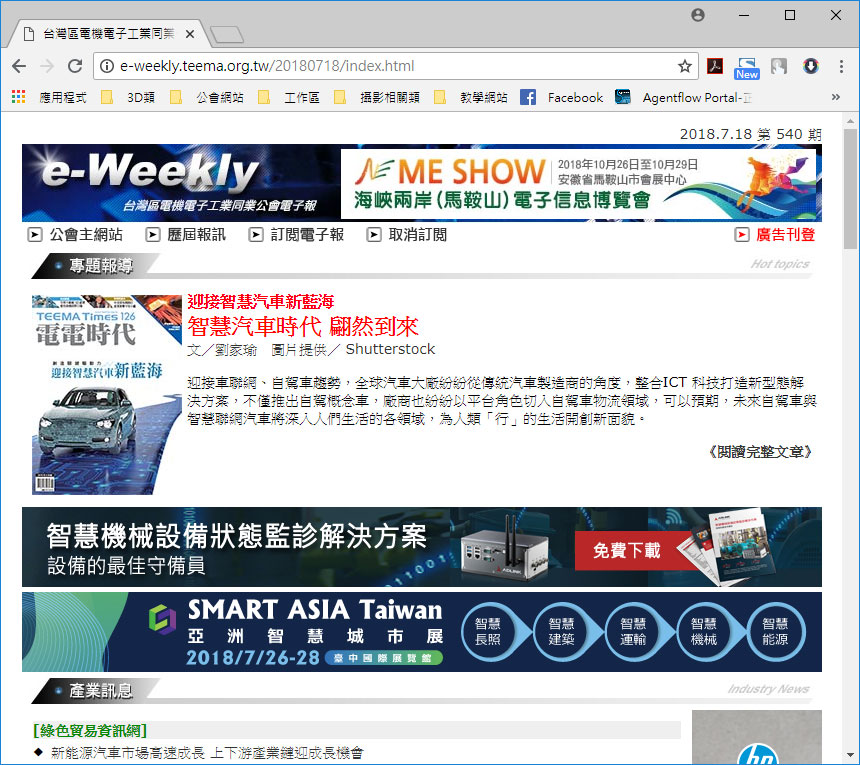Open the Agentflow Portal bookmark
The width and height of the screenshot is (860, 765).
coord(683,98)
